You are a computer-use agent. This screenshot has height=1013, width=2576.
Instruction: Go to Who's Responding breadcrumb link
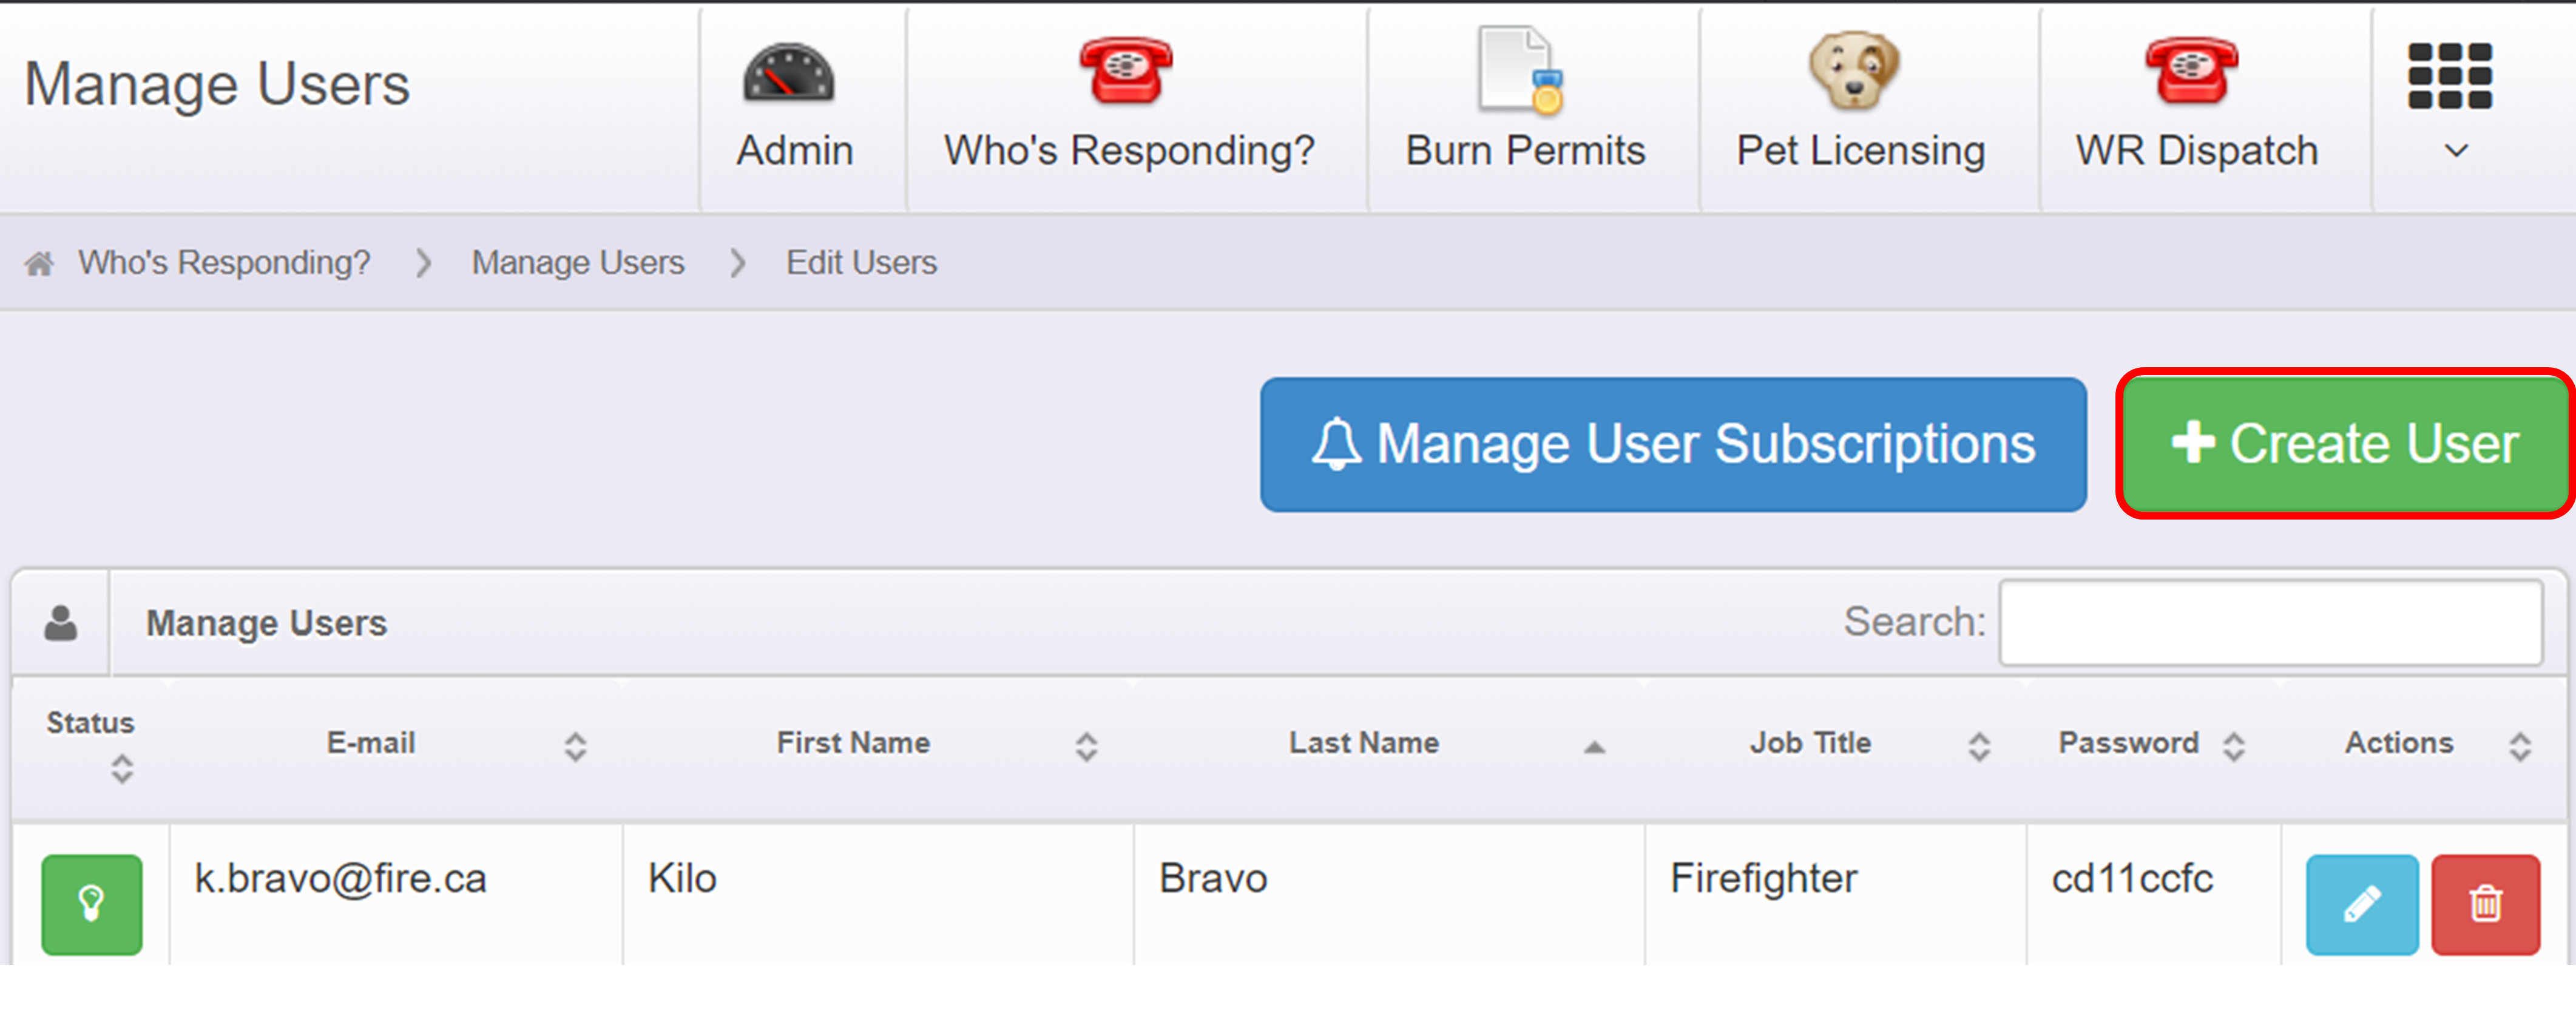[x=224, y=263]
